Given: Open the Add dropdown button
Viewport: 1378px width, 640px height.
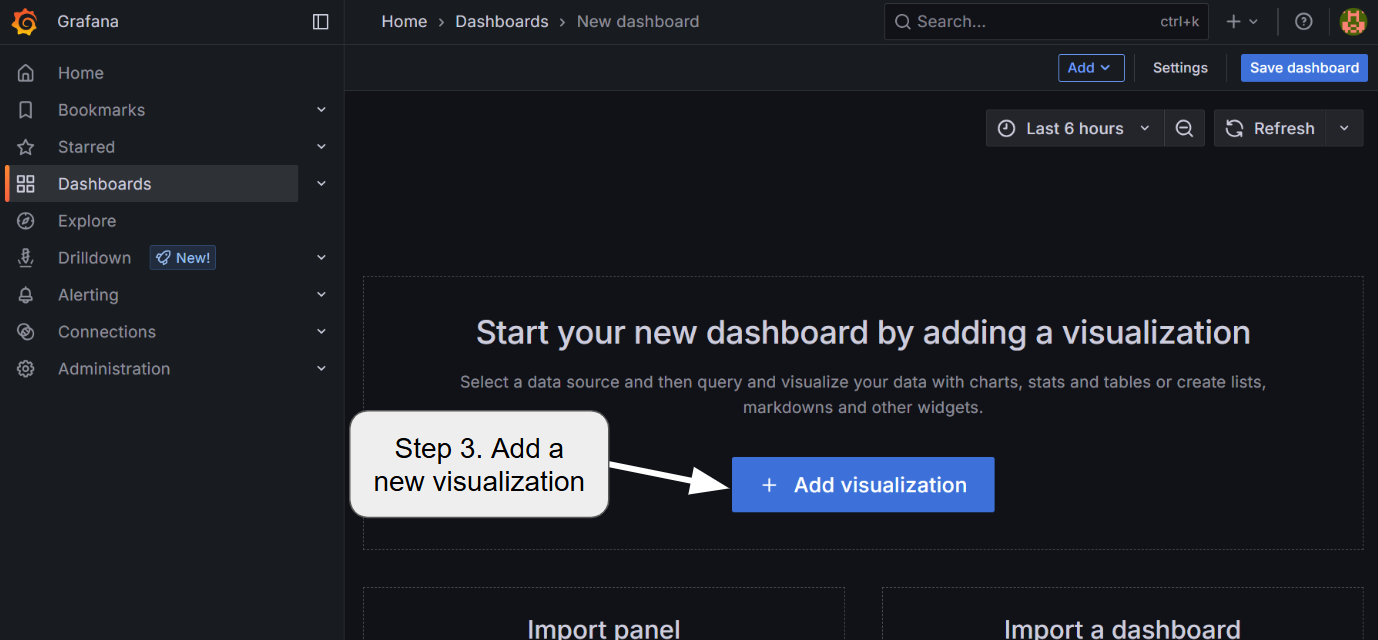Looking at the screenshot, I should click(1091, 68).
